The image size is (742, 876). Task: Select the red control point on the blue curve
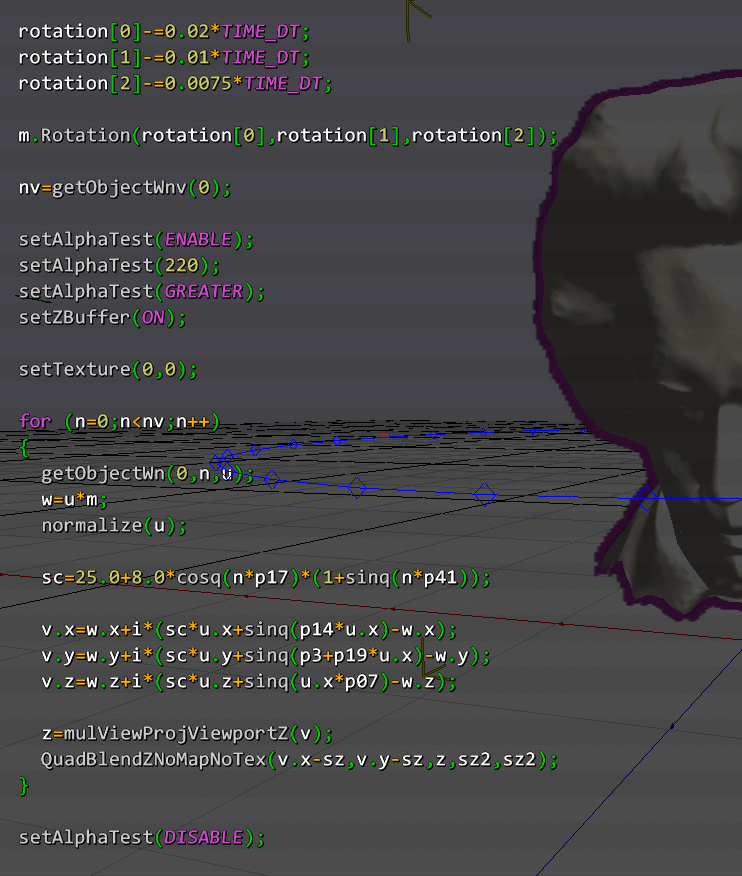(384, 437)
